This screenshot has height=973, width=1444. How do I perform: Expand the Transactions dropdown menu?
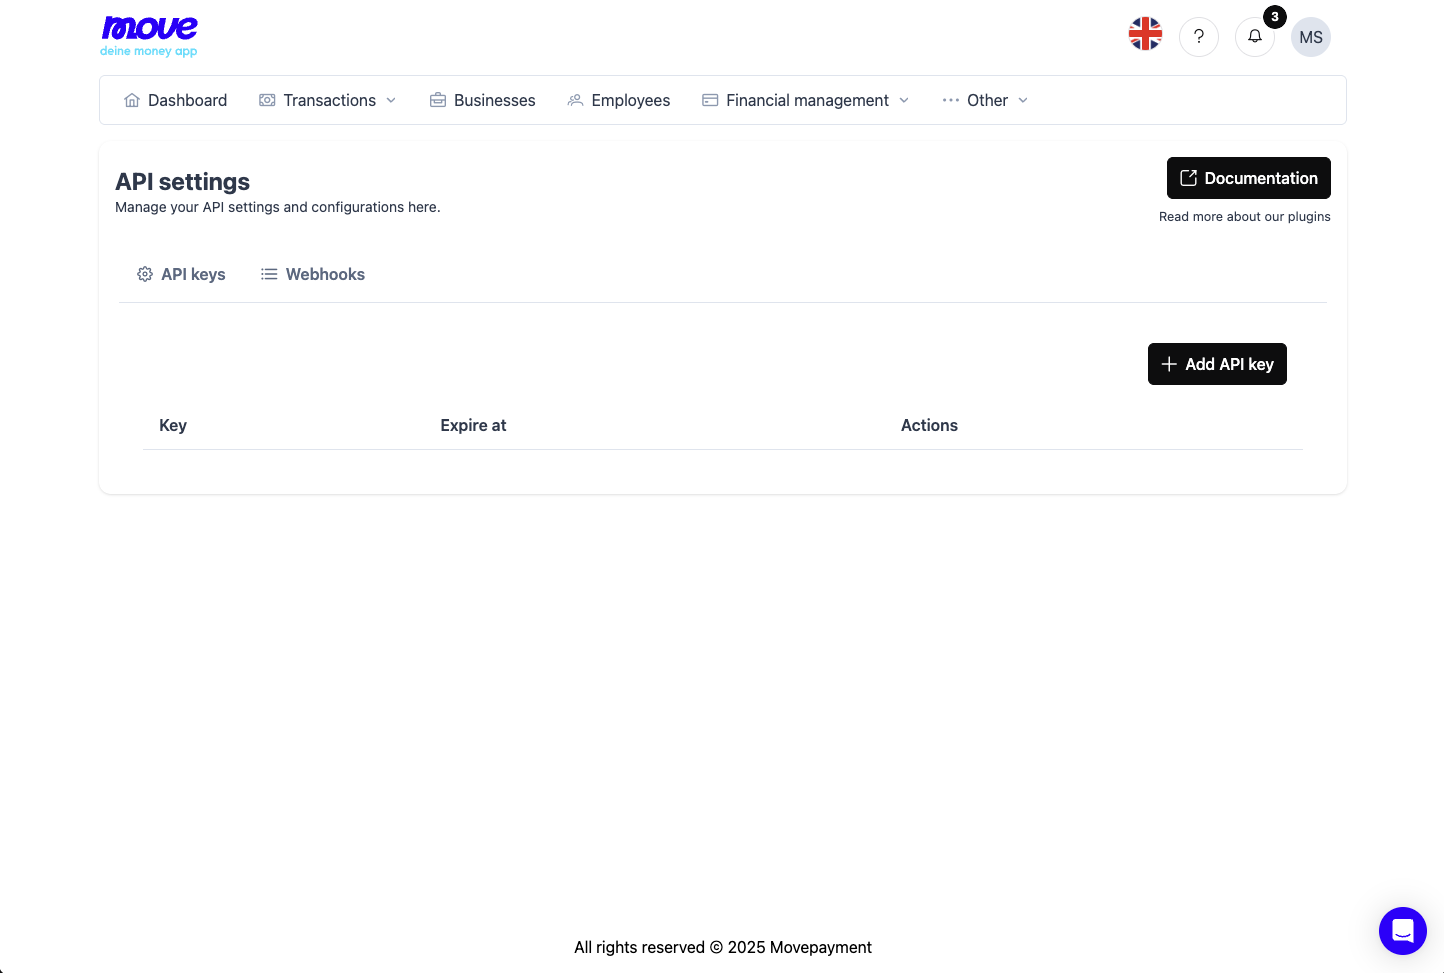coord(328,100)
